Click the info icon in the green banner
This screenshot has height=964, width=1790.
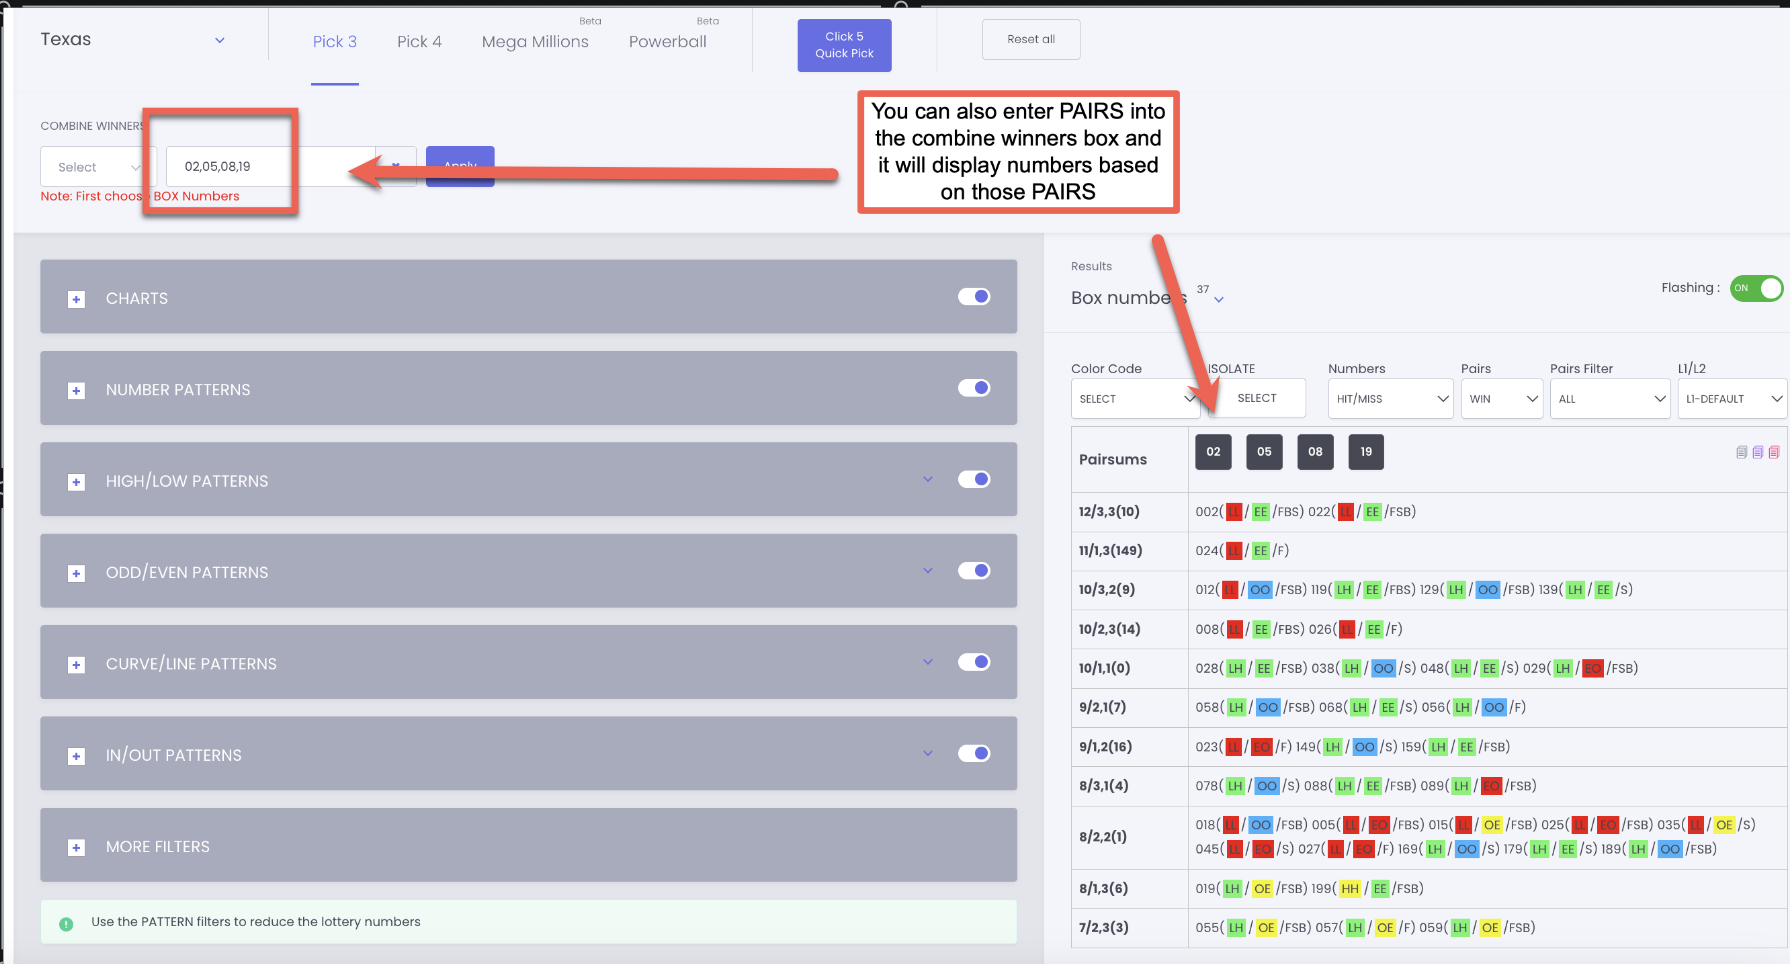click(x=66, y=923)
